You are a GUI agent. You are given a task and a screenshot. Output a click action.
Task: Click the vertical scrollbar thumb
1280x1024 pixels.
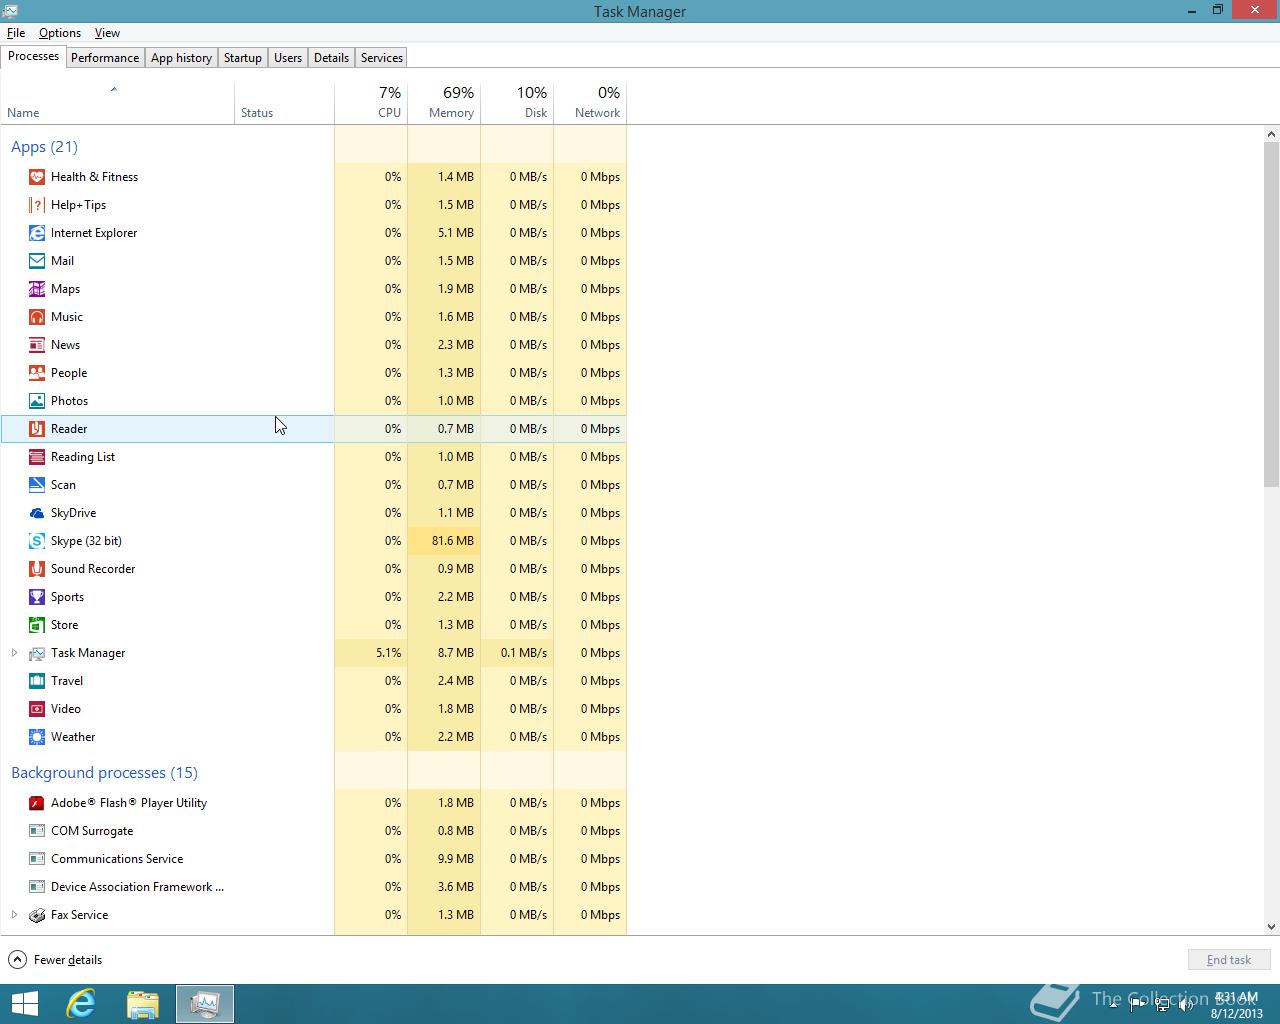coord(1272,314)
